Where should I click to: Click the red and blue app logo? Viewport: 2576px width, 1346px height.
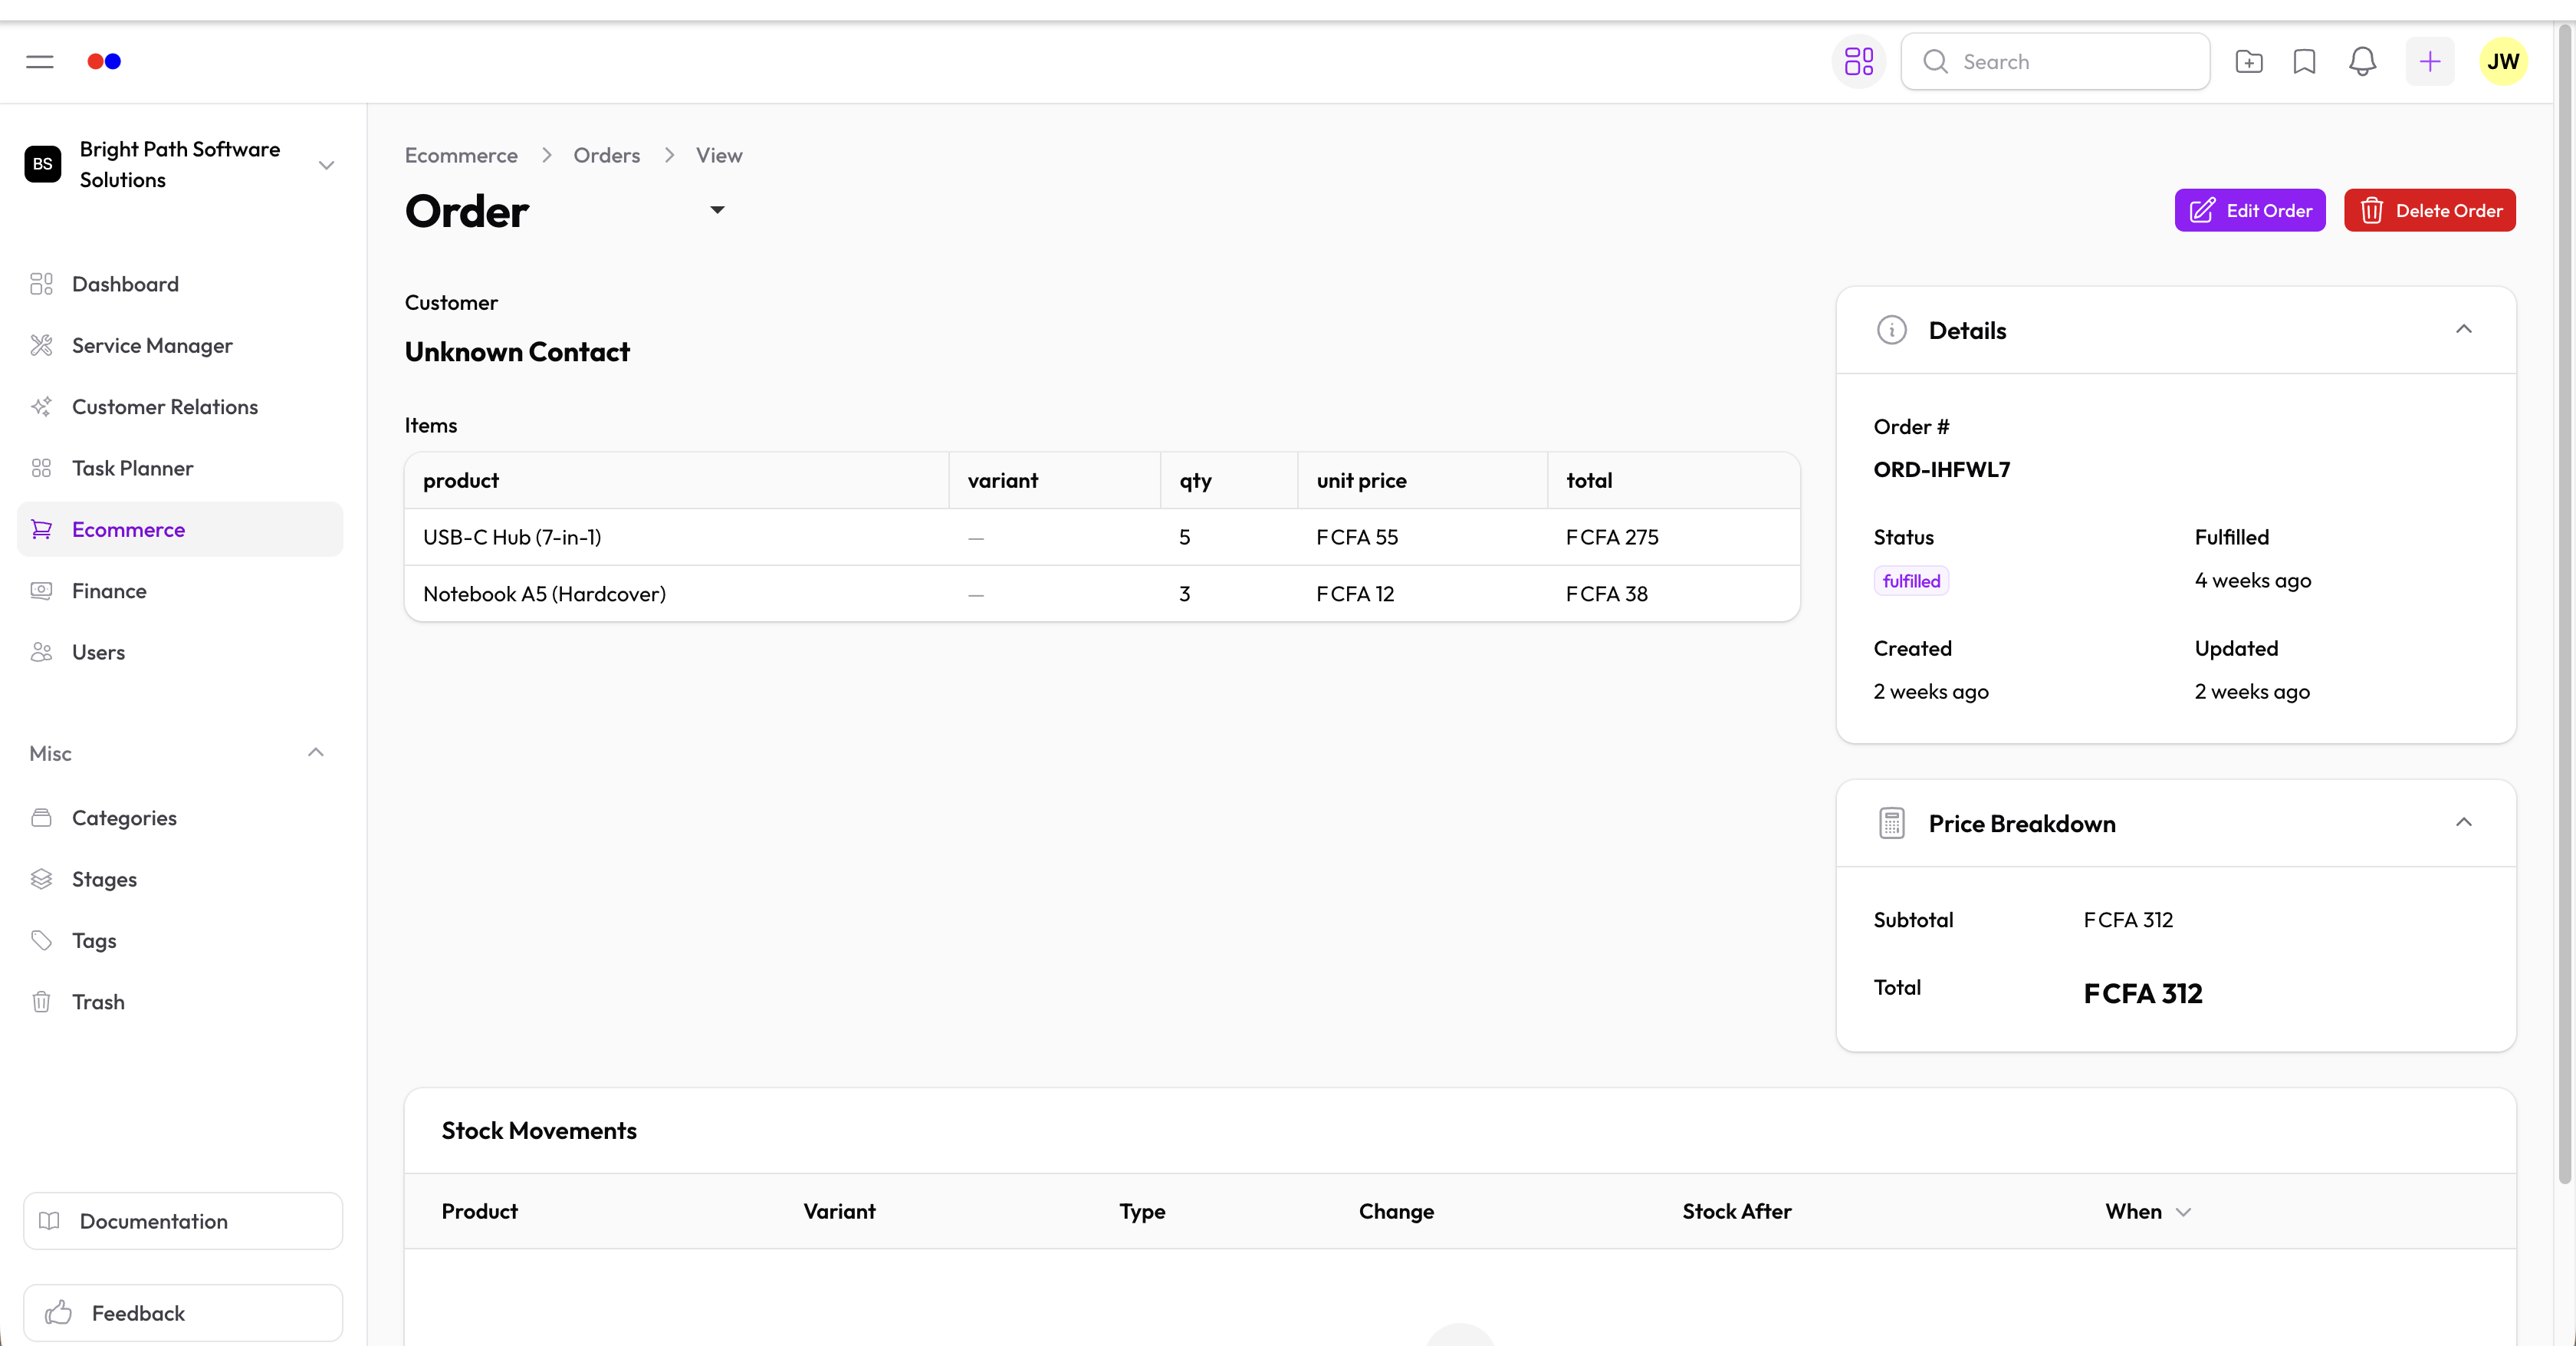[104, 62]
